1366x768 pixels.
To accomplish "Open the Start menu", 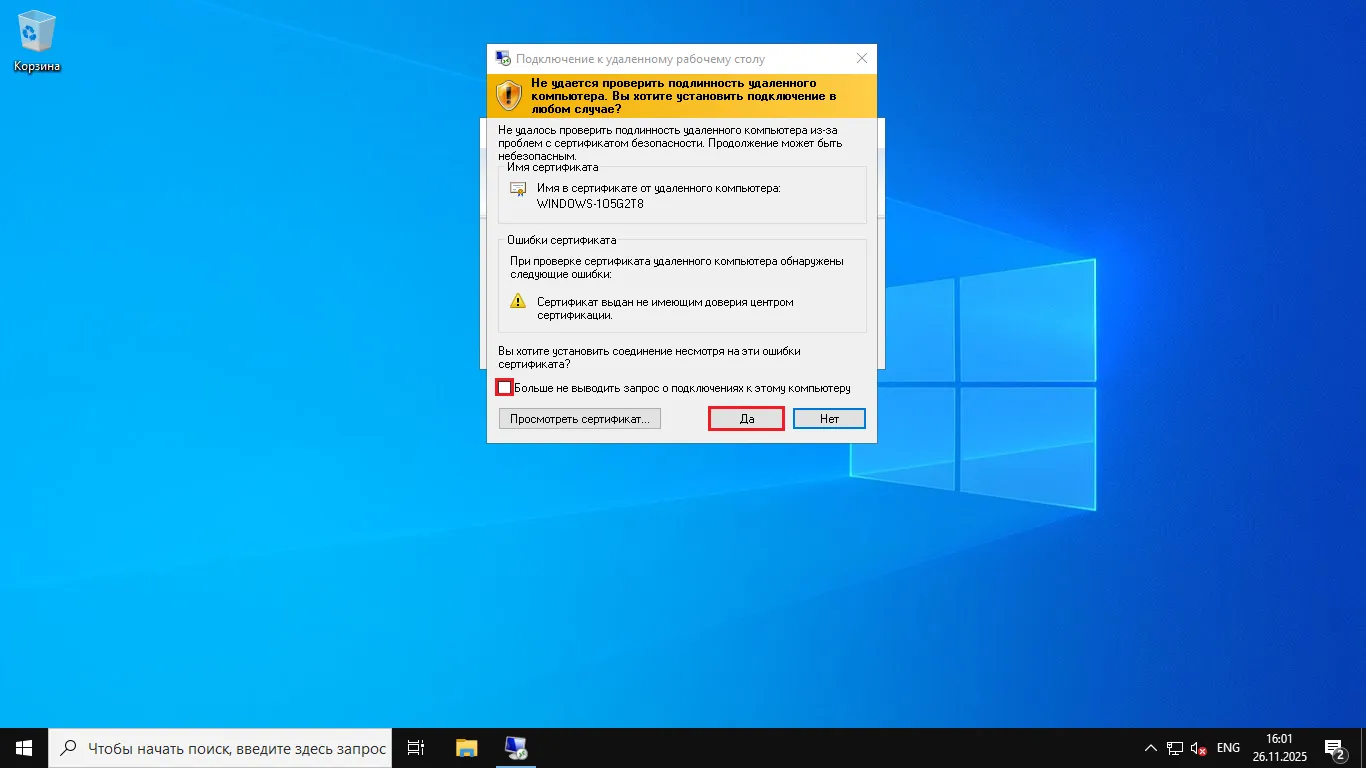I will point(22,747).
